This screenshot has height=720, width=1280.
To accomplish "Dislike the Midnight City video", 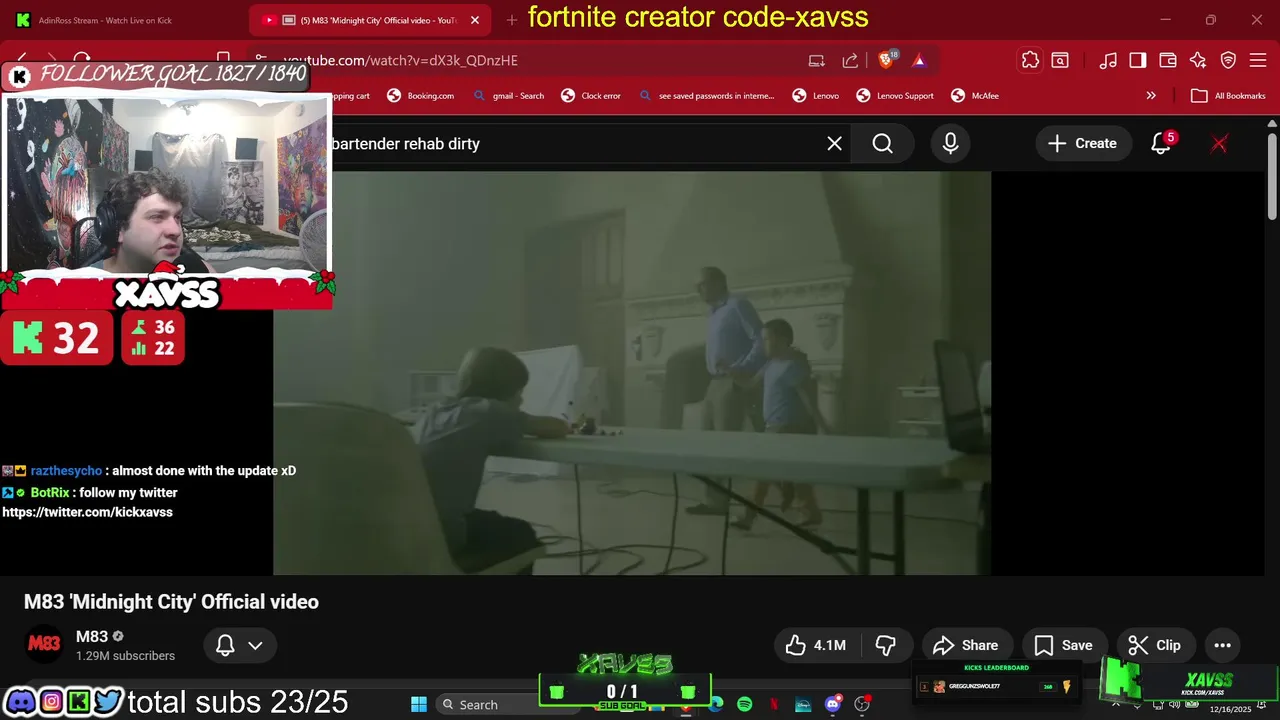I will [886, 645].
